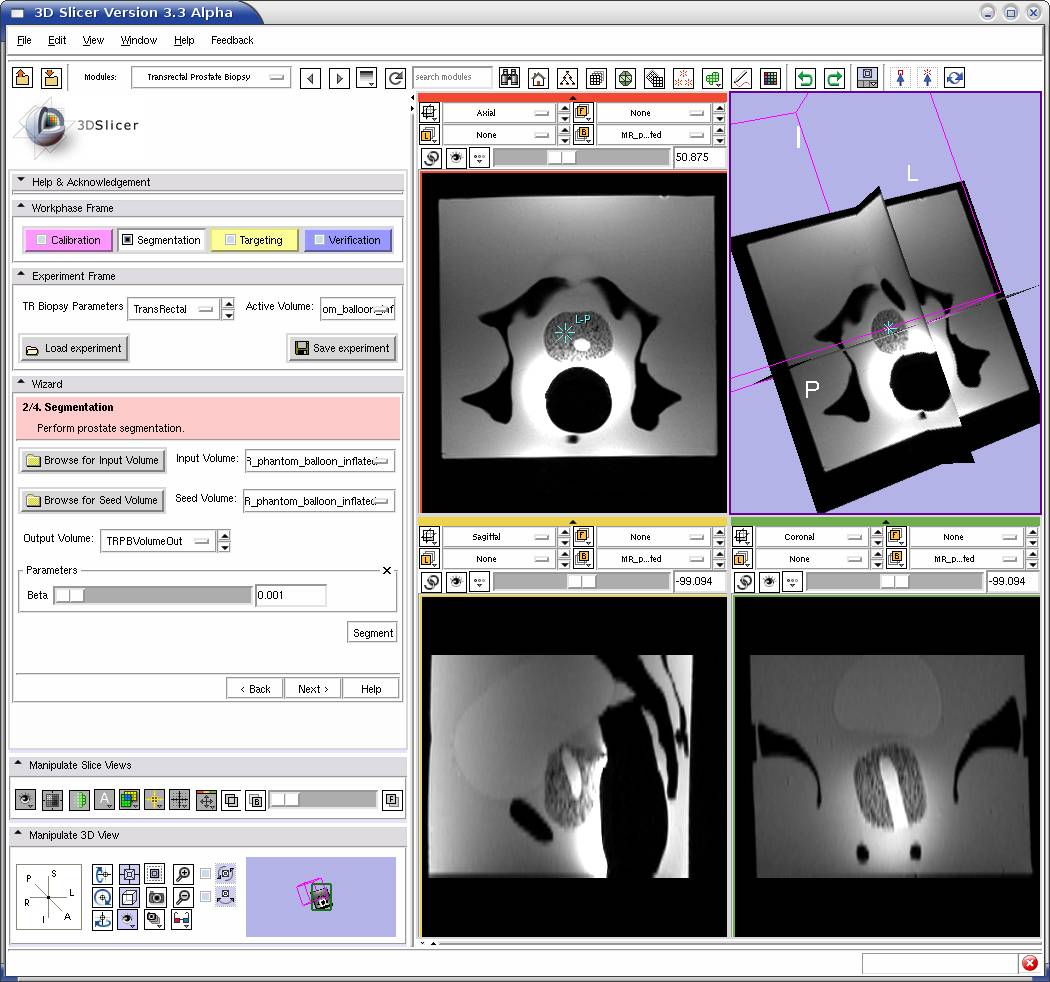Collapse the Manipulate Slice Views panel
Viewport: 1050px width, 982px height.
click(x=20, y=765)
